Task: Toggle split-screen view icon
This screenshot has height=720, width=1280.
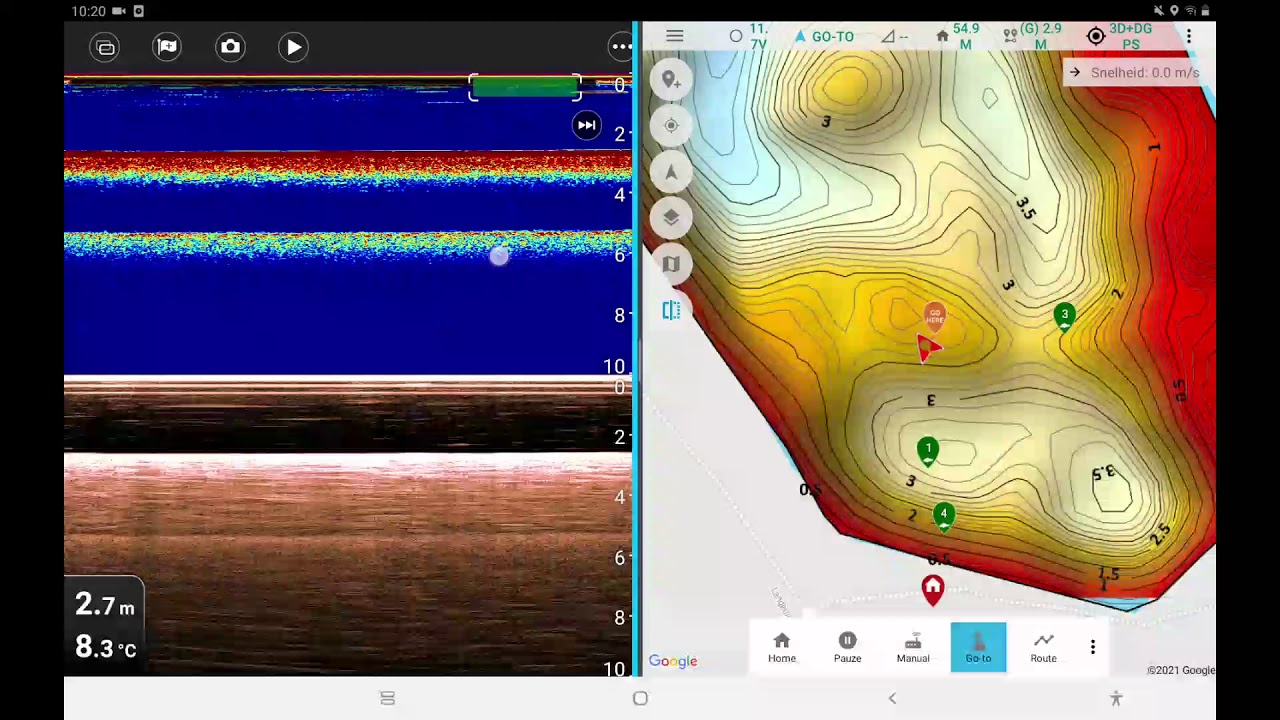Action: tap(671, 310)
